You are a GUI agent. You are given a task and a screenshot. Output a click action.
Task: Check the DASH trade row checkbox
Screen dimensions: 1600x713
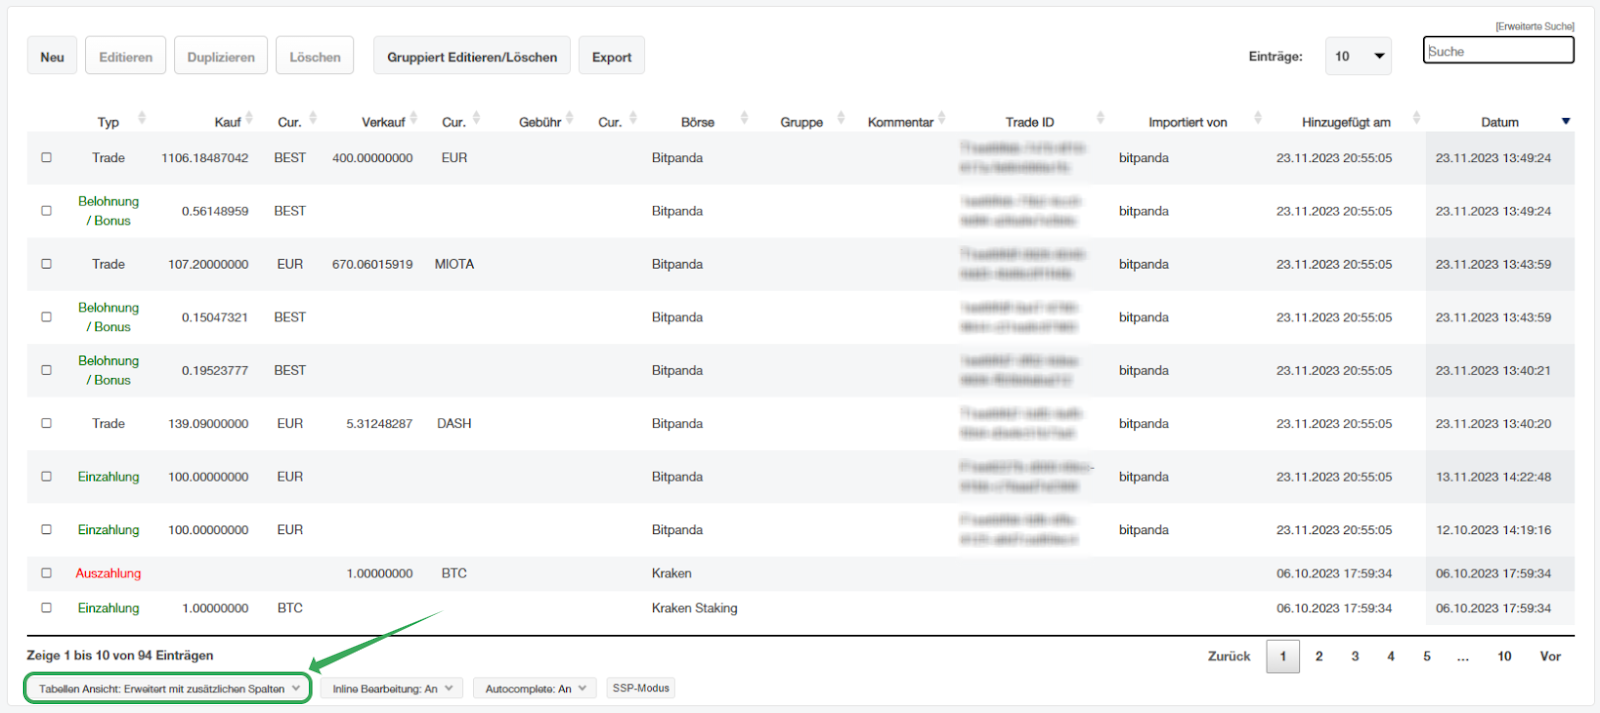tap(46, 423)
